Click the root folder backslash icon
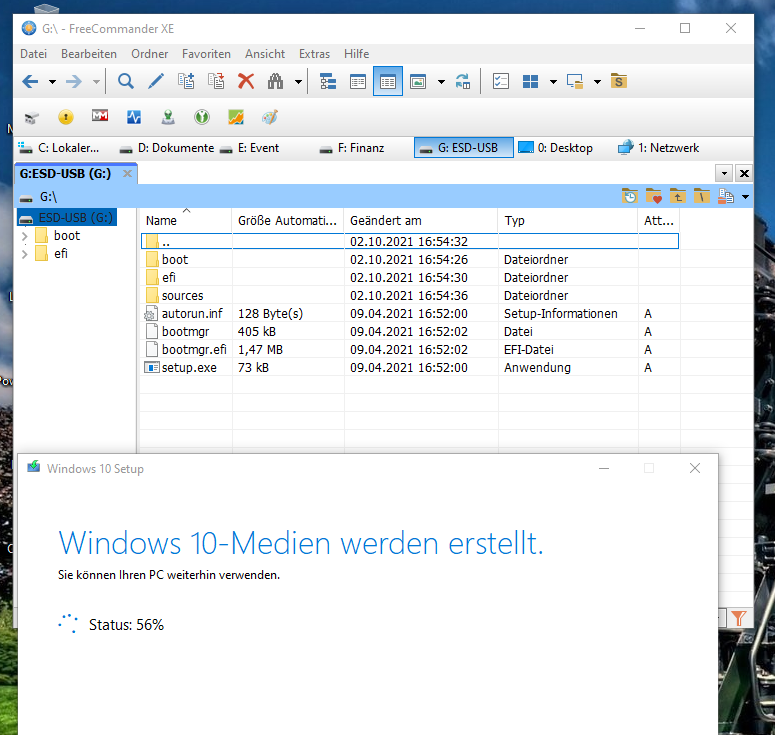Image resolution: width=775 pixels, height=735 pixels. click(x=701, y=196)
